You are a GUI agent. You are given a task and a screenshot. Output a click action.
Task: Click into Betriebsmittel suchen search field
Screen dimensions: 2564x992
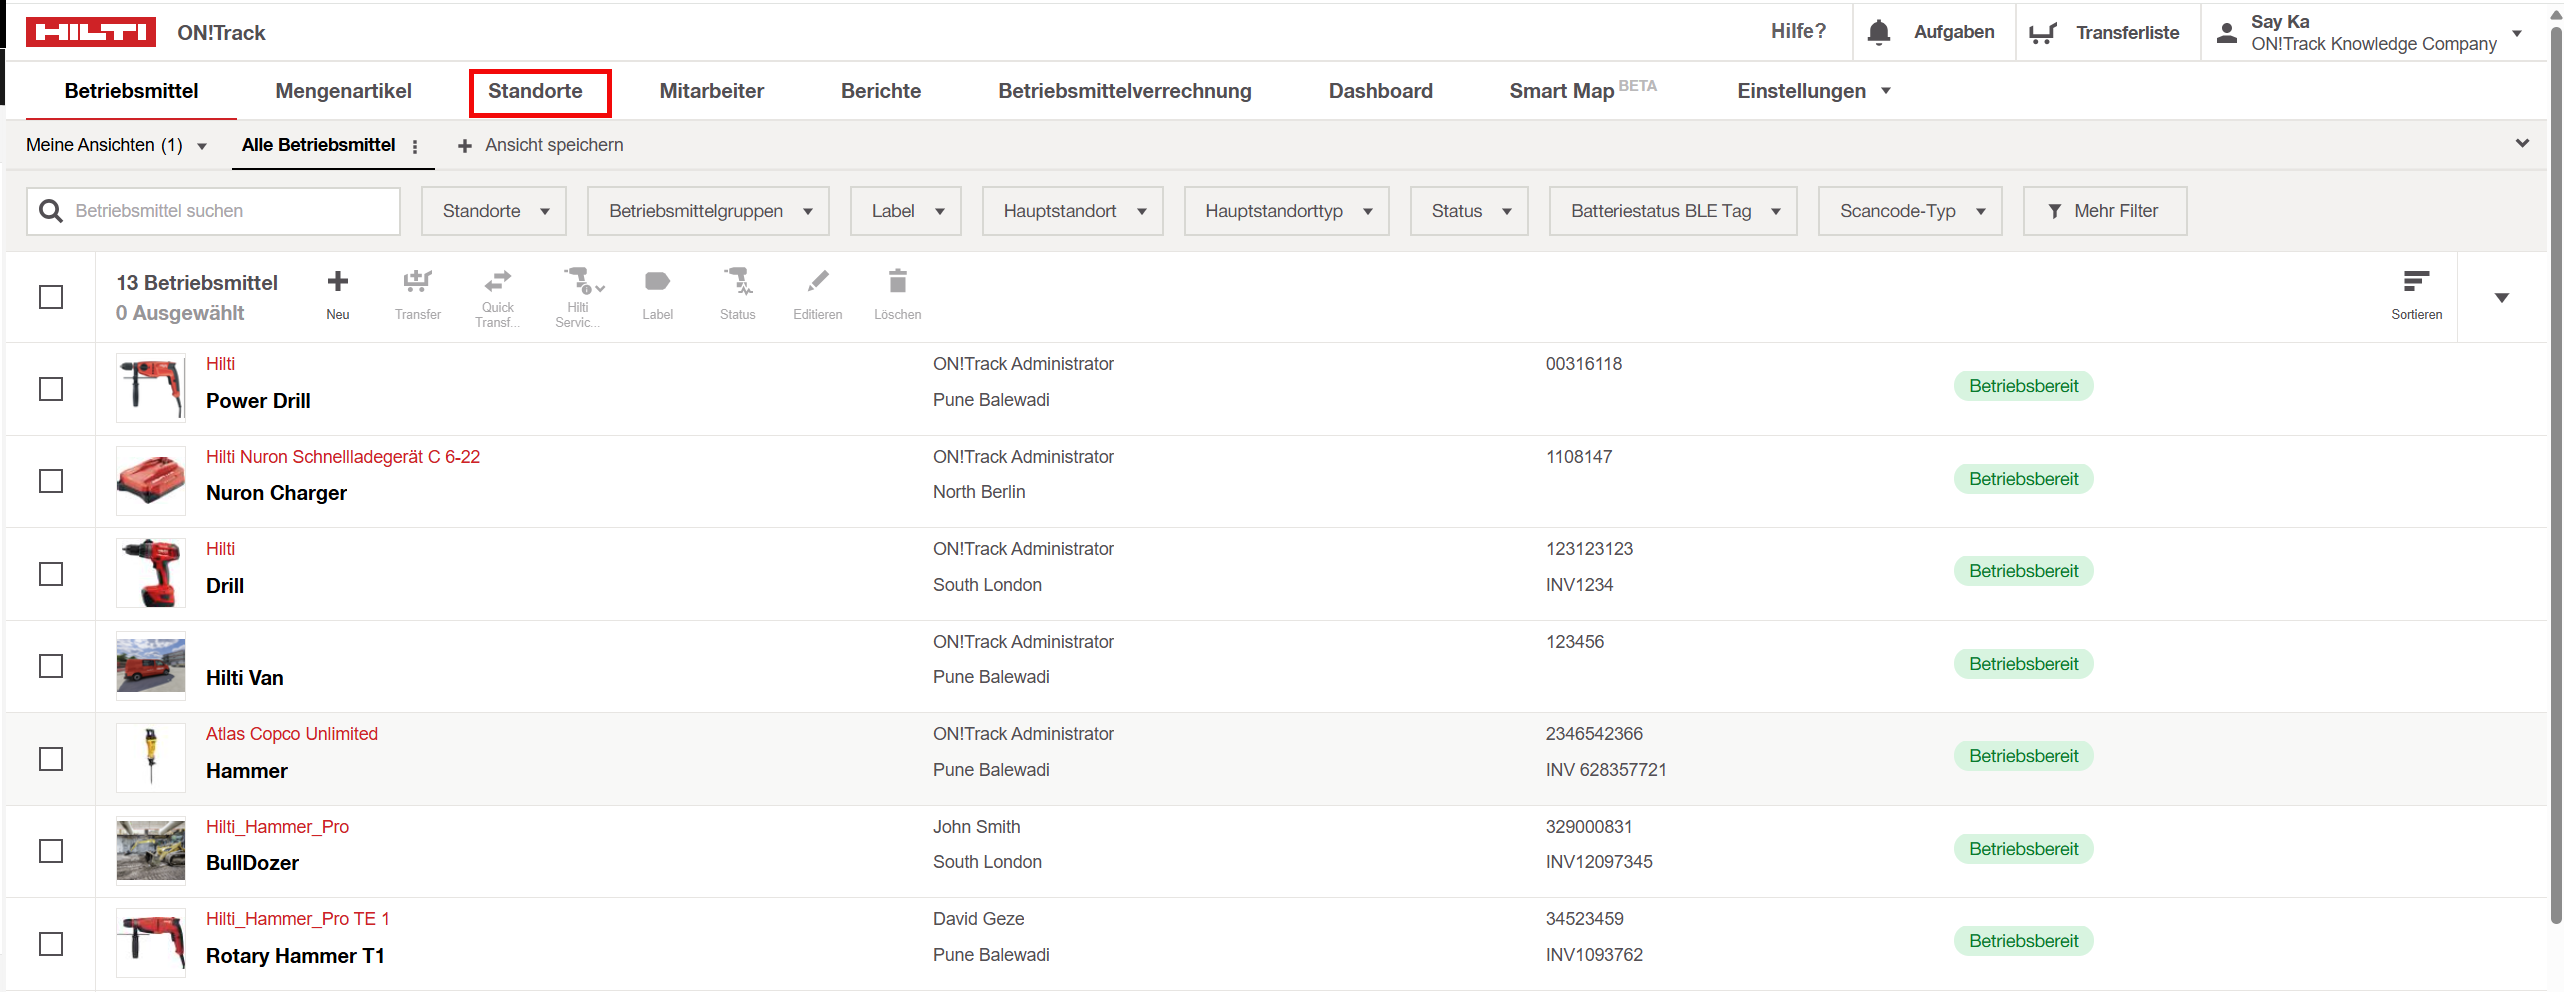pyautogui.click(x=213, y=211)
